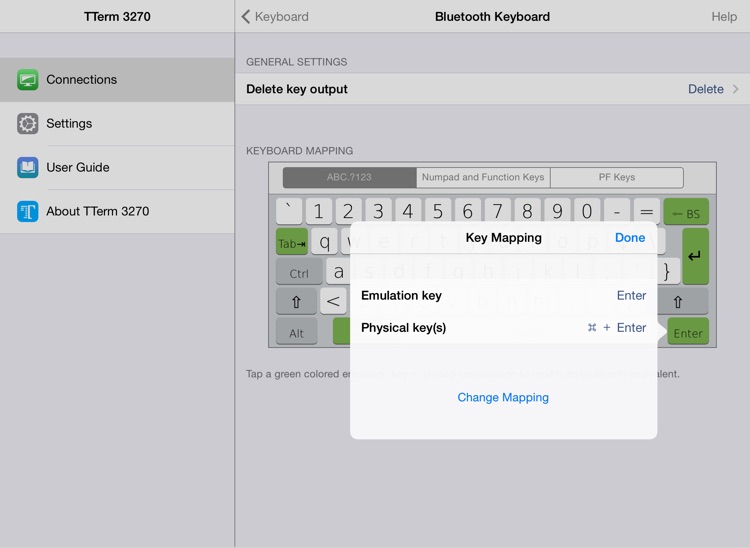Tap the number 4 key

(408, 210)
